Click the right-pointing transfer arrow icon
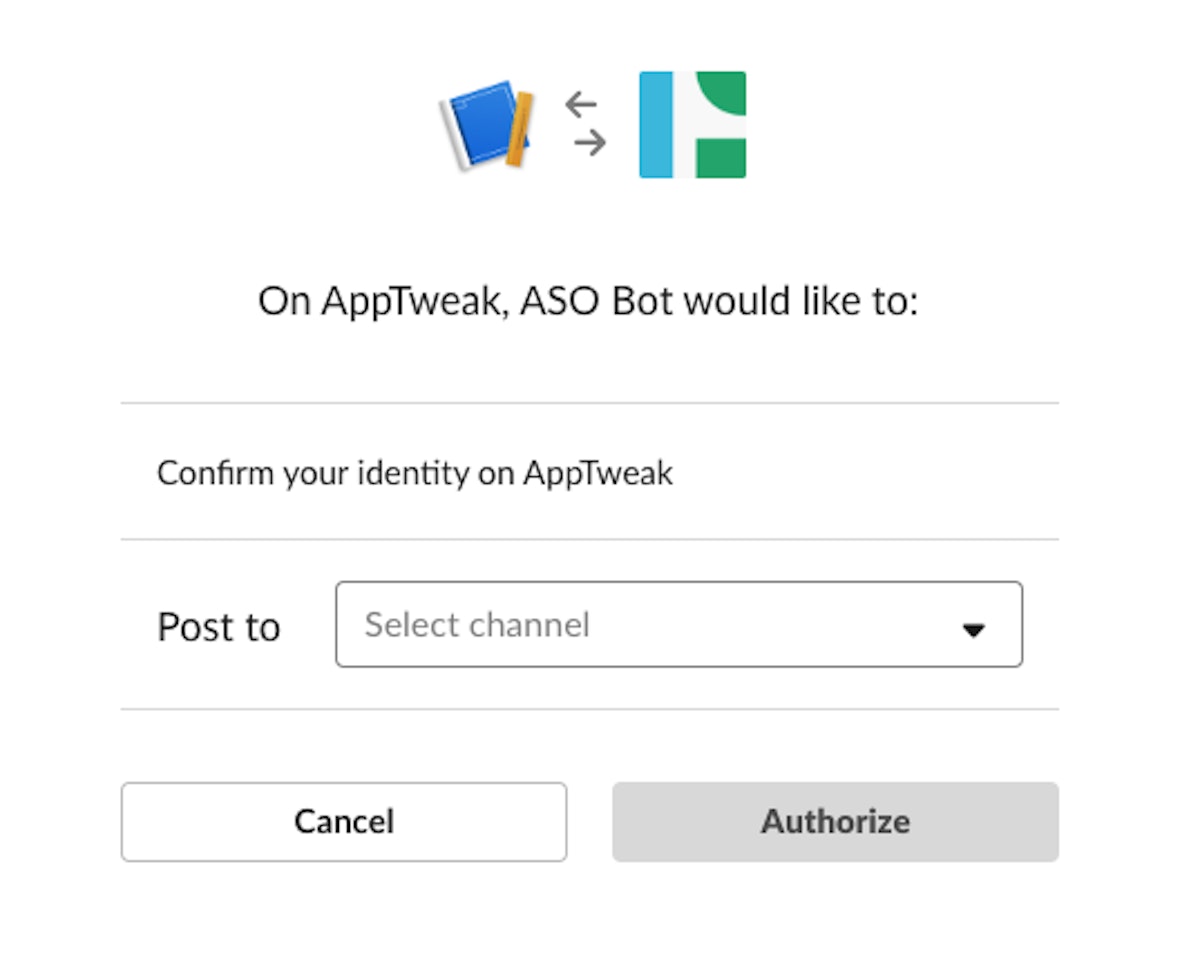1200x974 pixels. (x=588, y=143)
